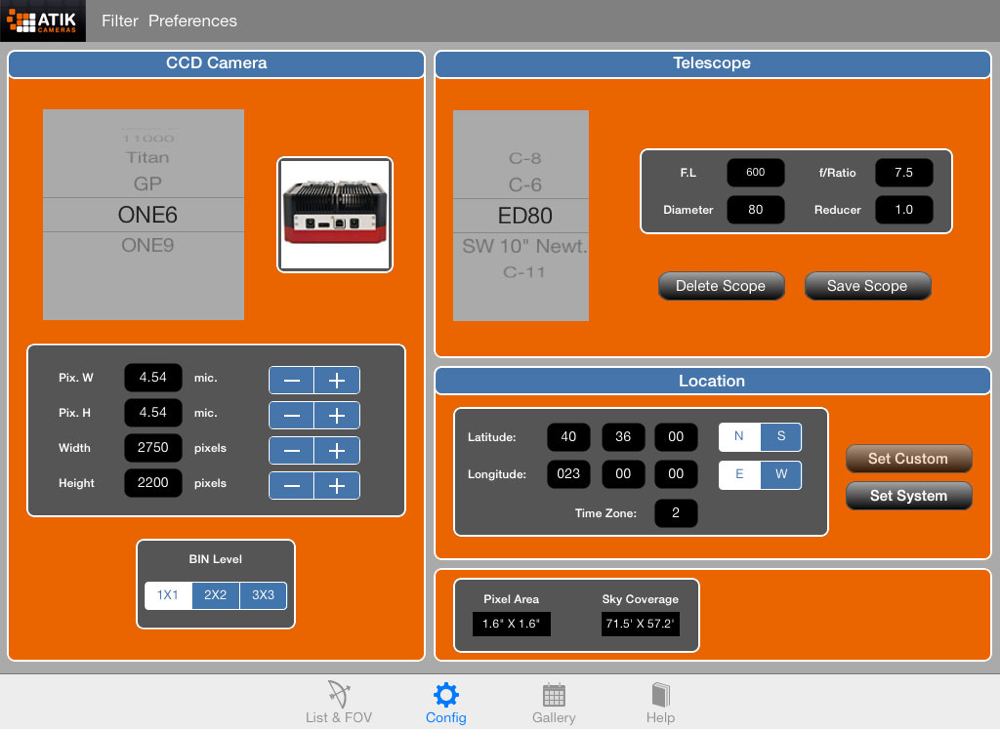
Task: Open the Gallery calendar tab
Action: (554, 702)
